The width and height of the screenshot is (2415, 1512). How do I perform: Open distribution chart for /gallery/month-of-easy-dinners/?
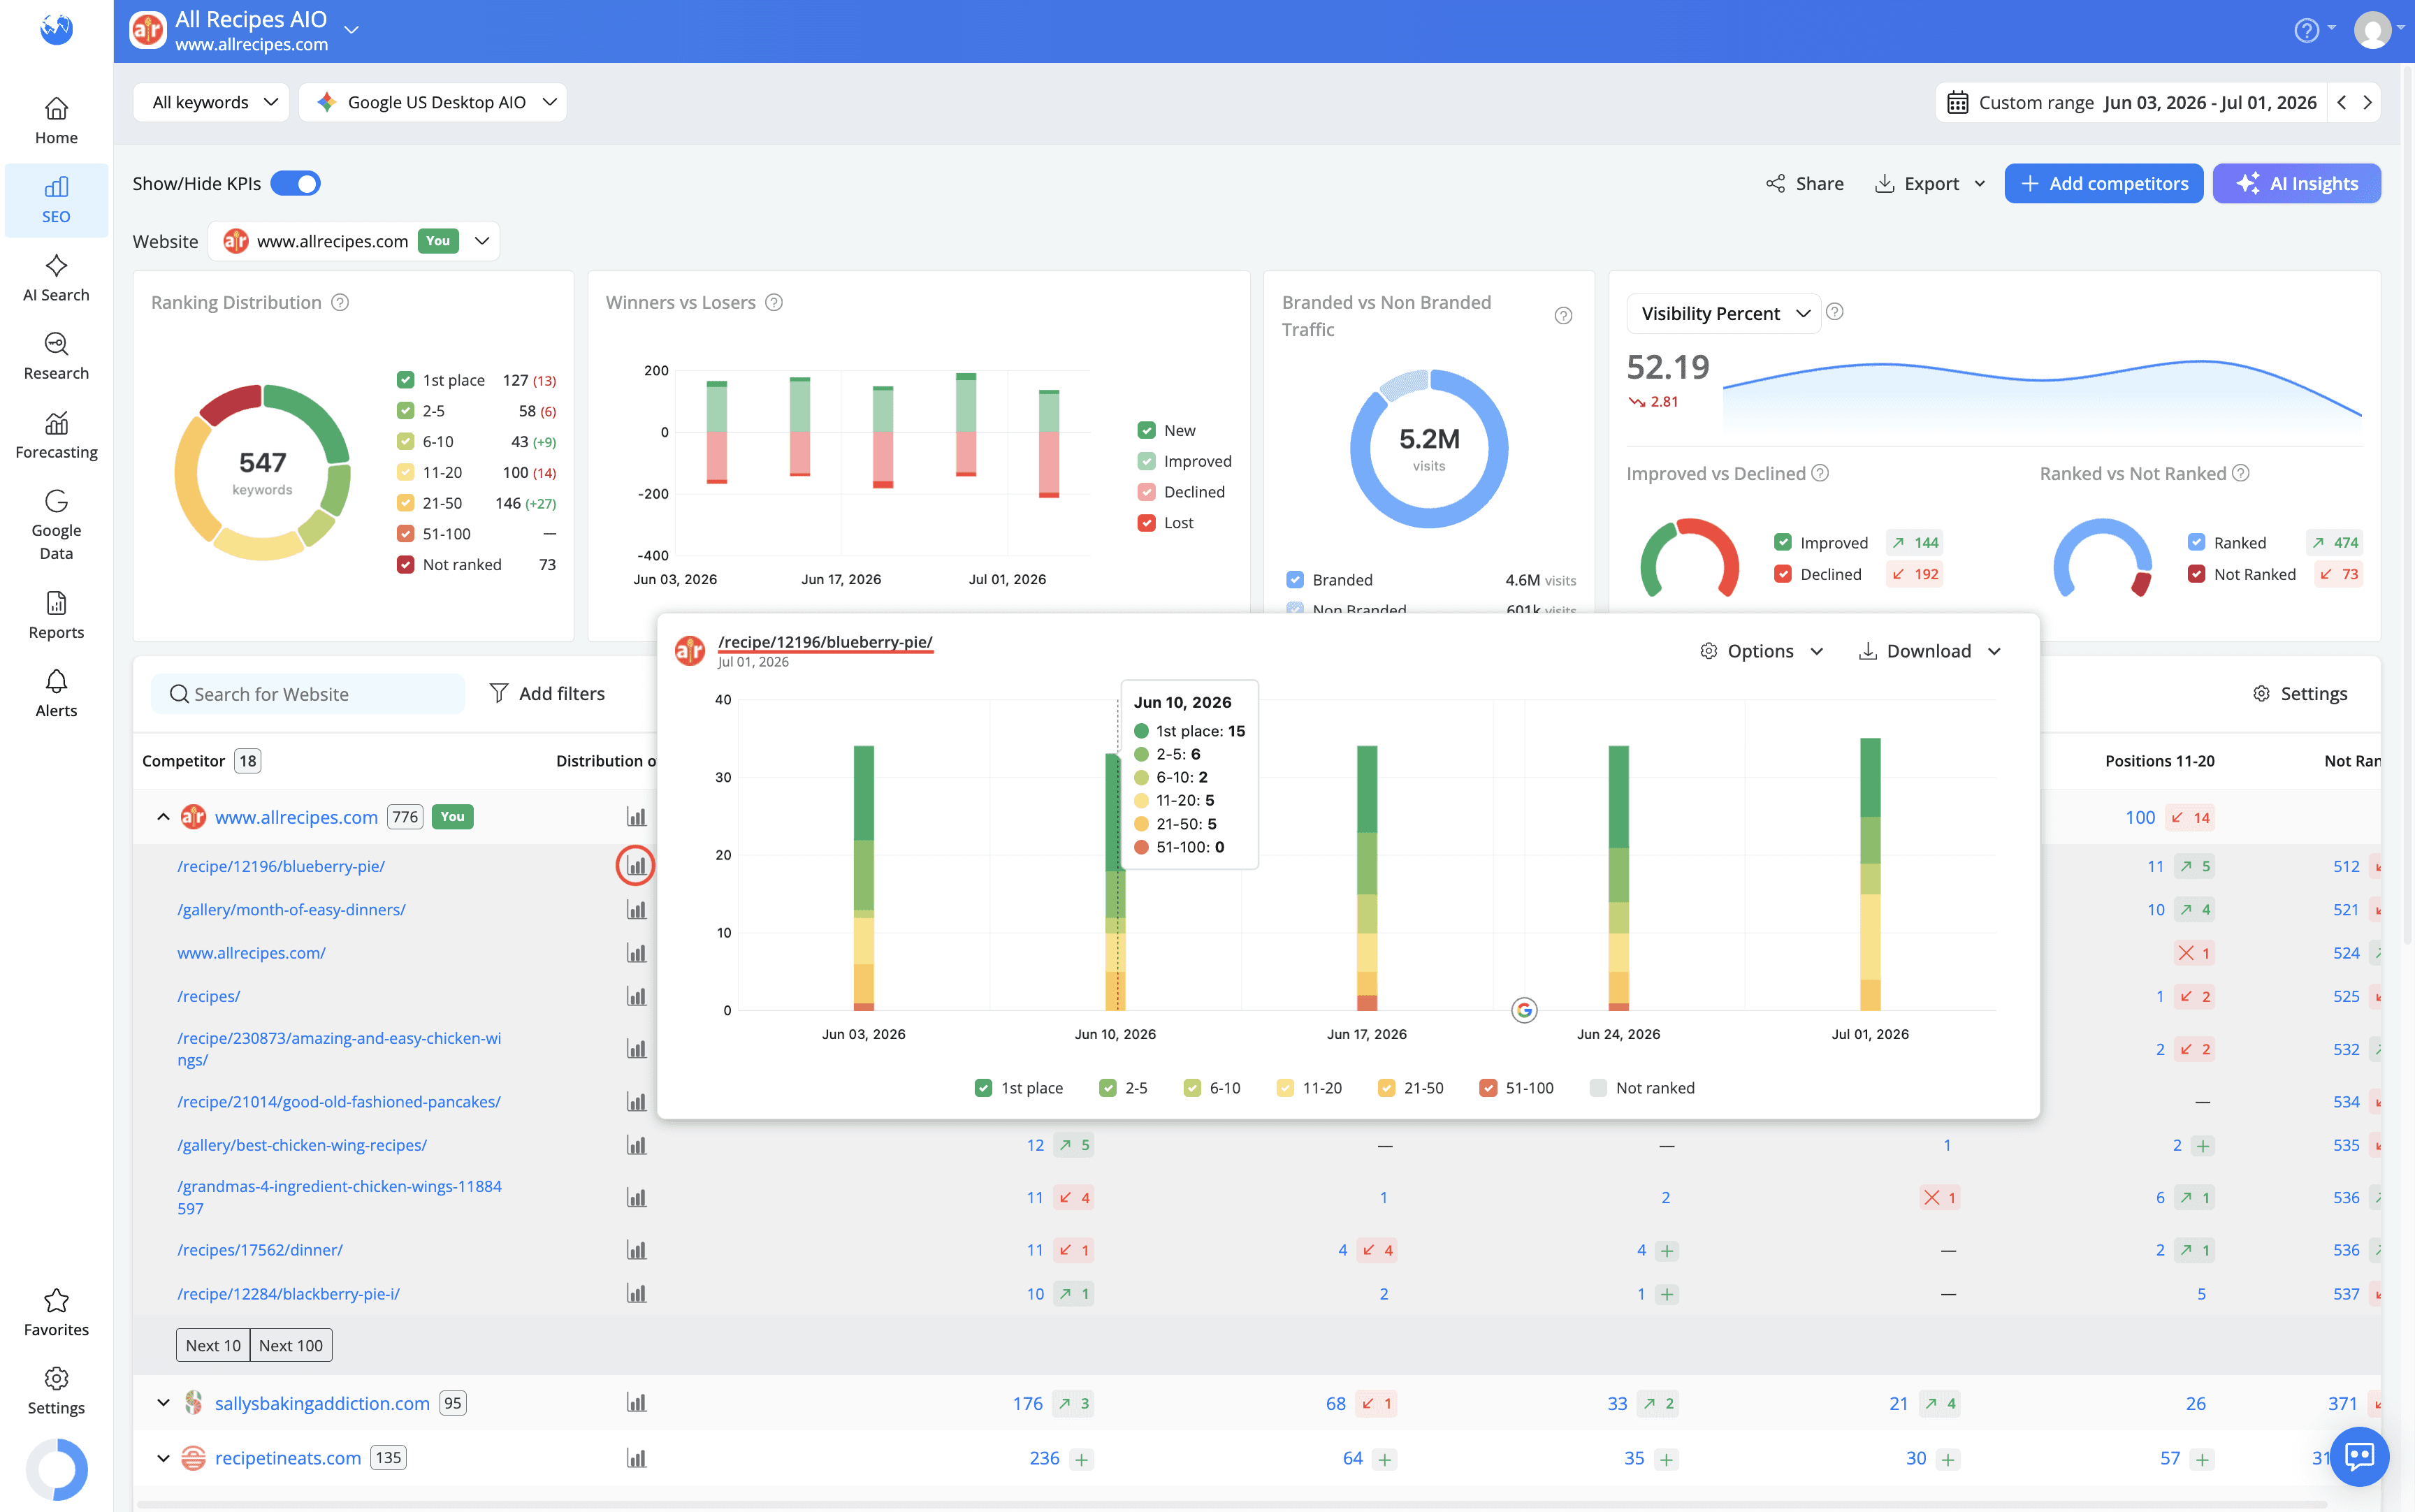point(636,910)
